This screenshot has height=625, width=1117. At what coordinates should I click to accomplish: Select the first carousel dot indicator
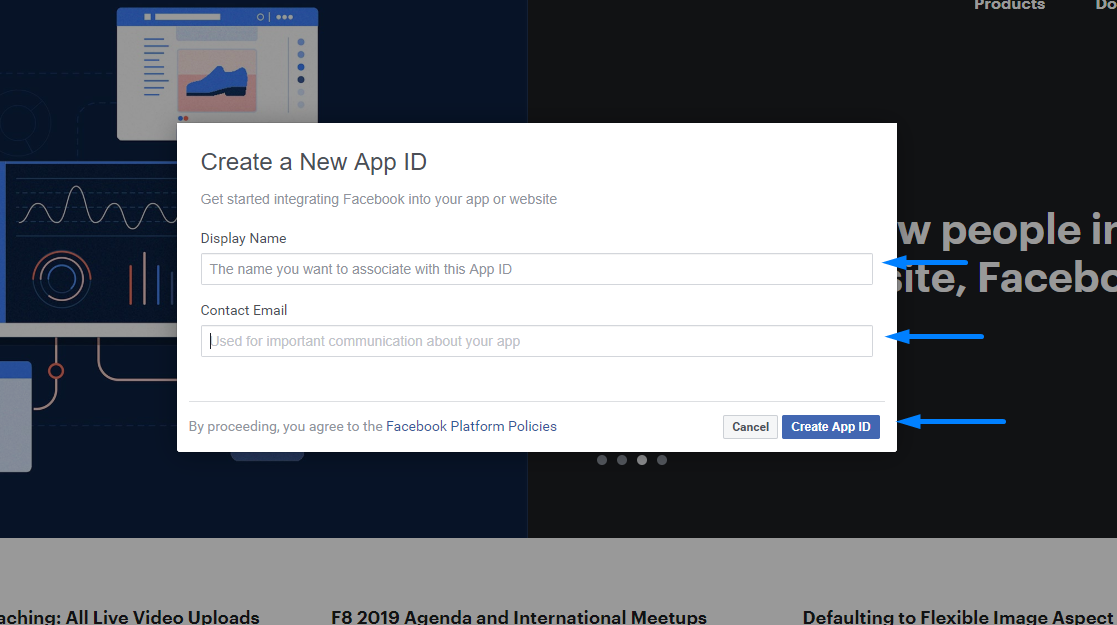[x=602, y=460]
